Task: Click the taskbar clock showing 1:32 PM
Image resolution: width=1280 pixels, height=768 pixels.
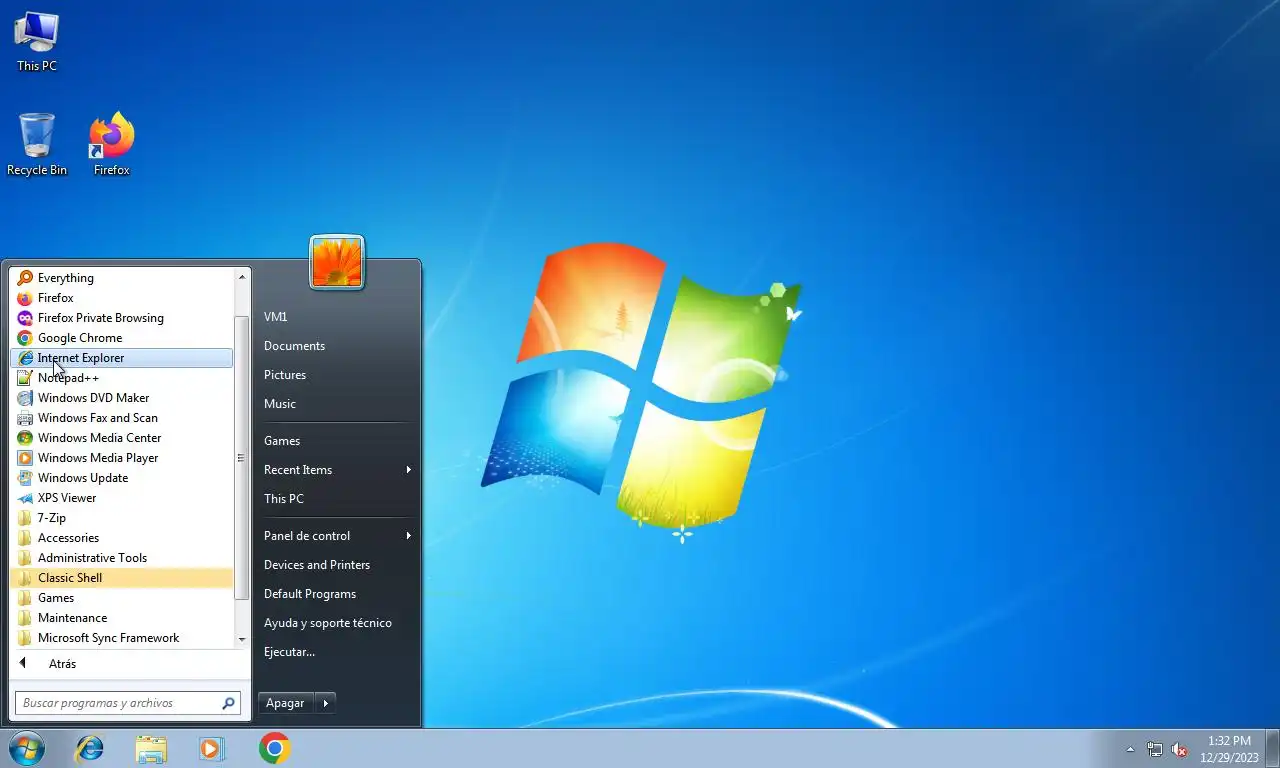Action: (x=1229, y=749)
